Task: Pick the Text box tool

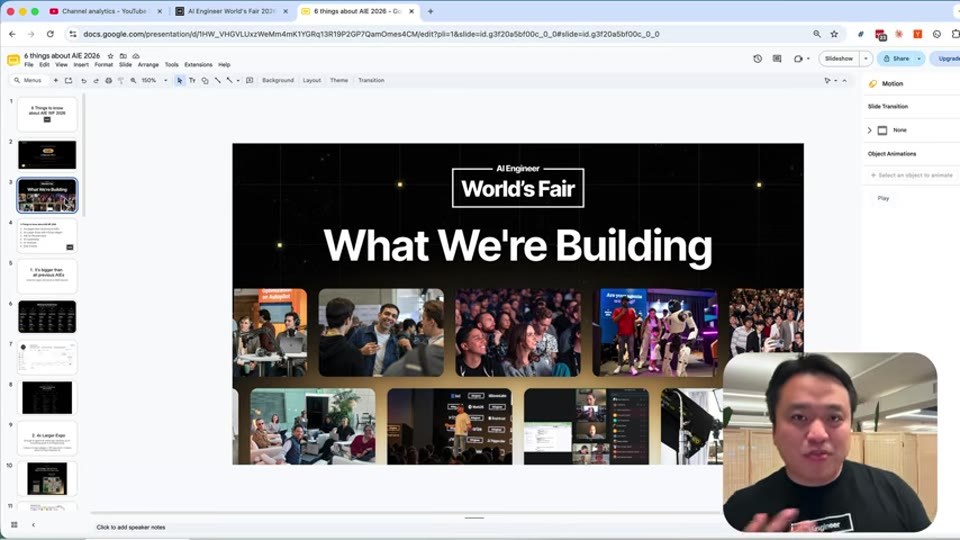Action: (192, 80)
